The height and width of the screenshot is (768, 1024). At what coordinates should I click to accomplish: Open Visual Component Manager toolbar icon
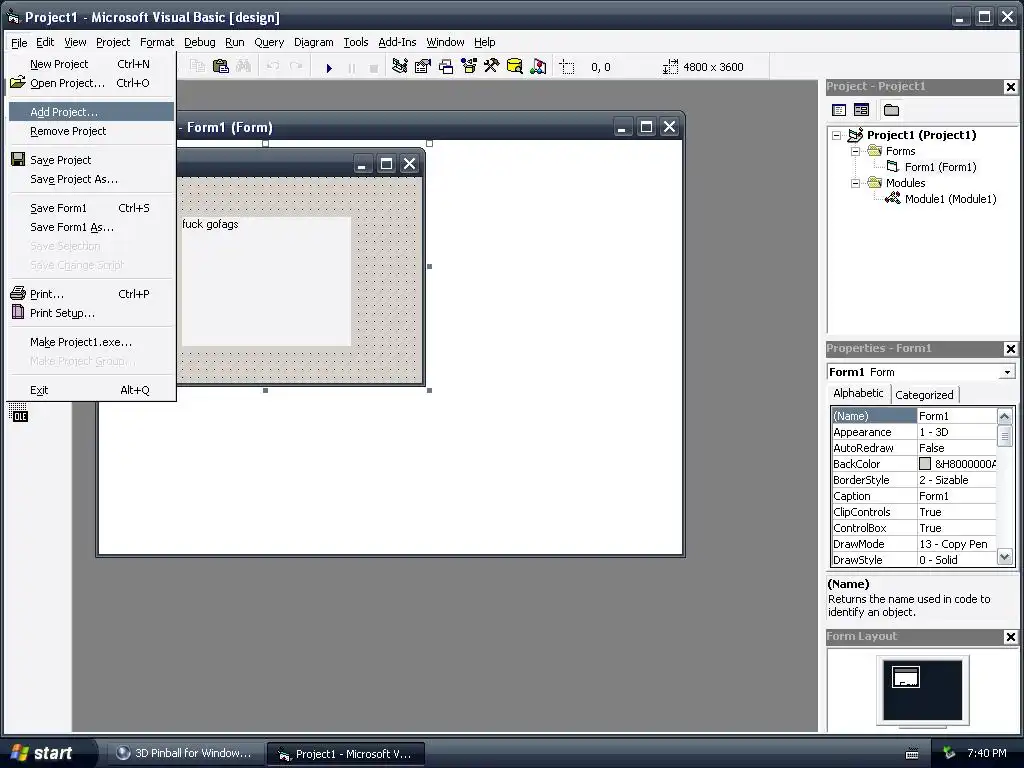[538, 67]
